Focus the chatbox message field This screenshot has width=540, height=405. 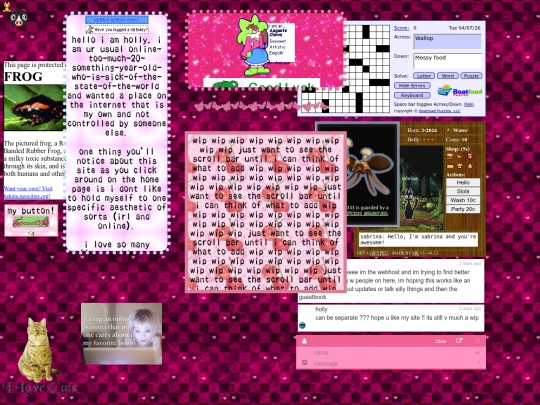coord(393,363)
